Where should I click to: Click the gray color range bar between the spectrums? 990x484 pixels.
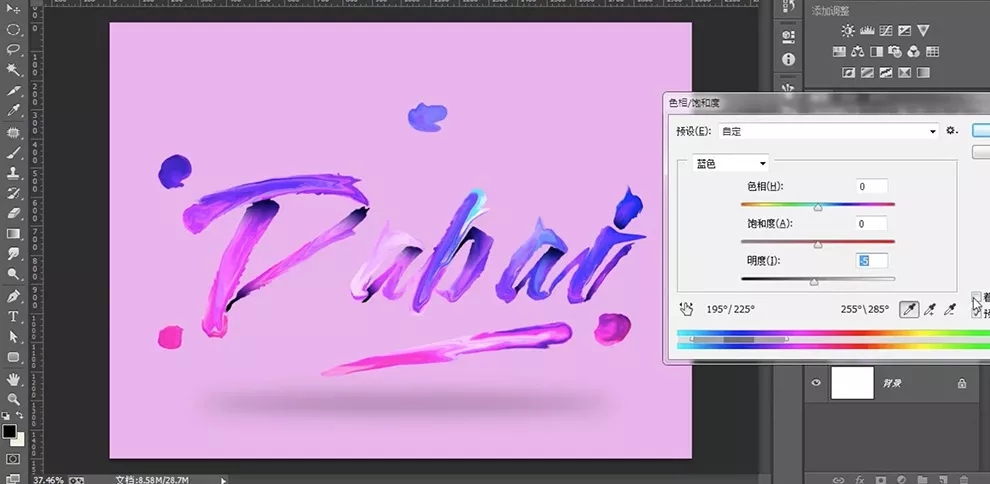739,339
